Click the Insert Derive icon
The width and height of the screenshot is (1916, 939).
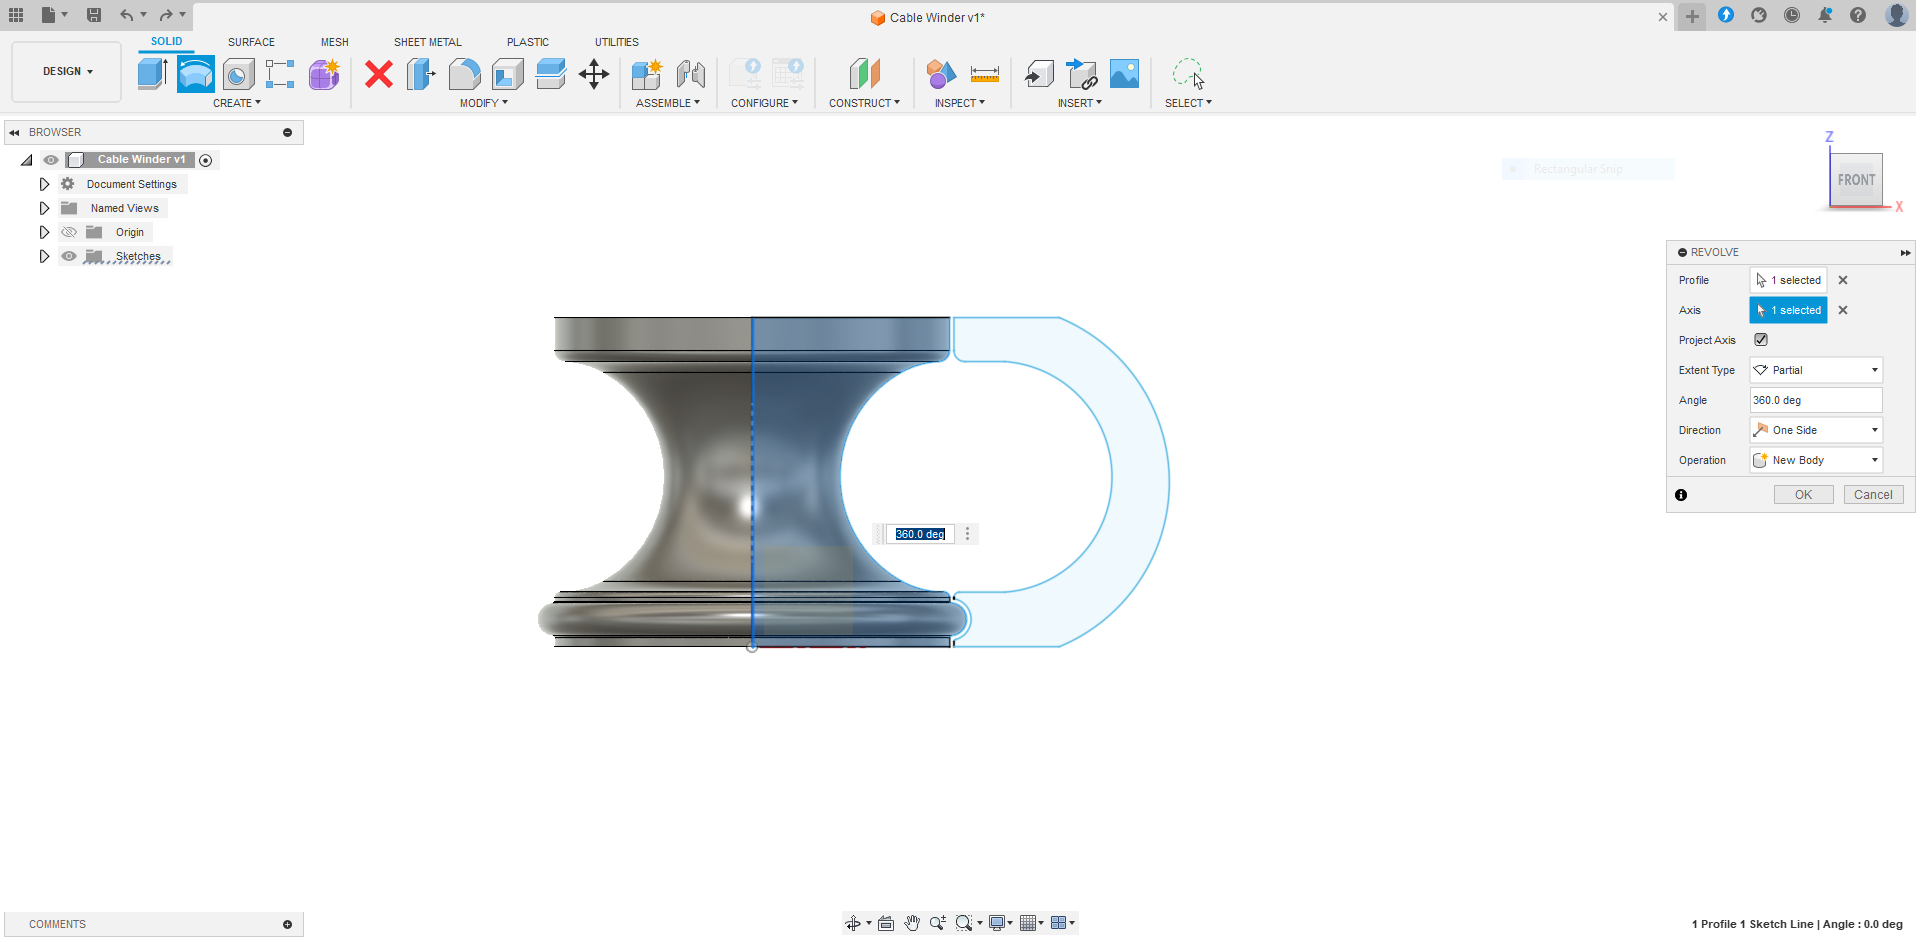coord(1039,74)
